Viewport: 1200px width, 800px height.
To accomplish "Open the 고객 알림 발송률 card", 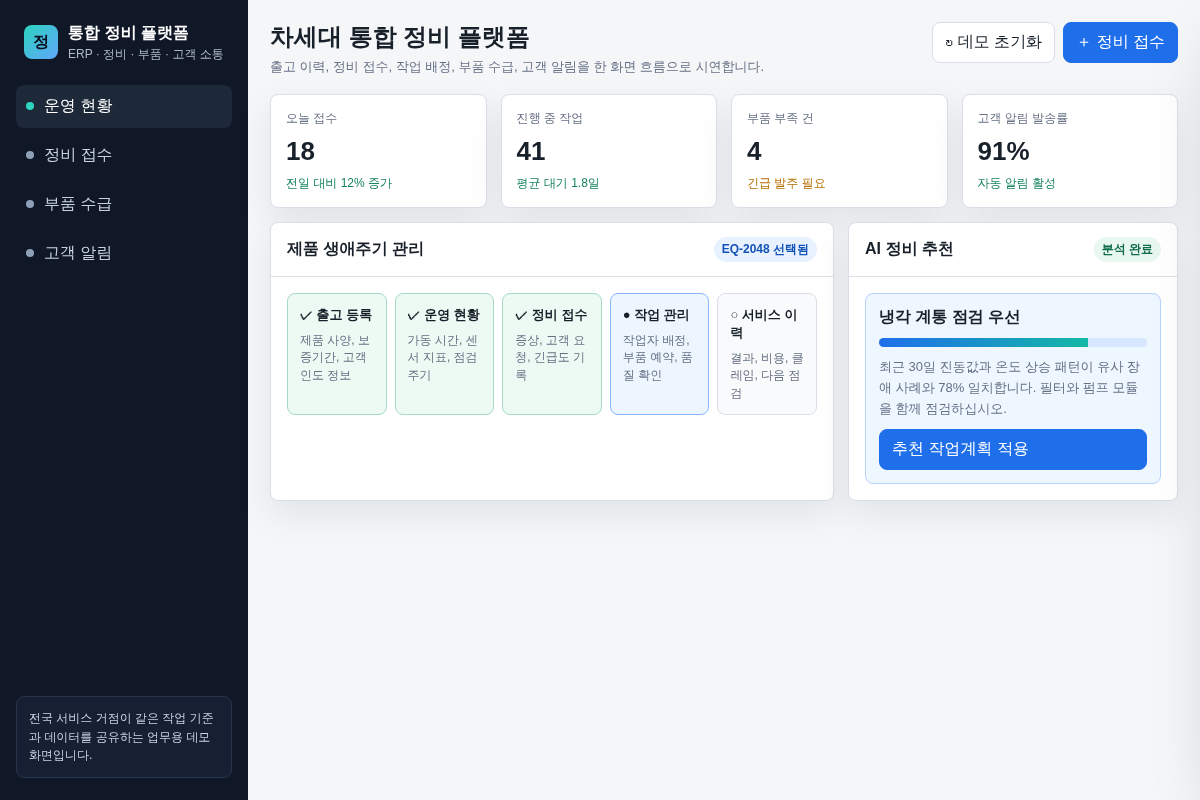I will (x=1070, y=151).
